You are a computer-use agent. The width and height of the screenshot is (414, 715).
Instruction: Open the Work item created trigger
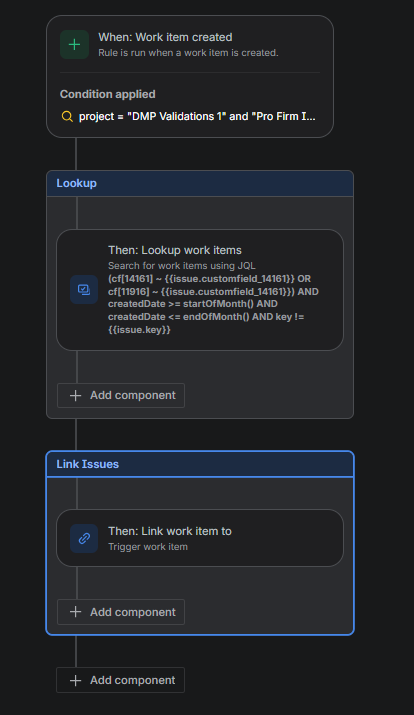coord(190,76)
